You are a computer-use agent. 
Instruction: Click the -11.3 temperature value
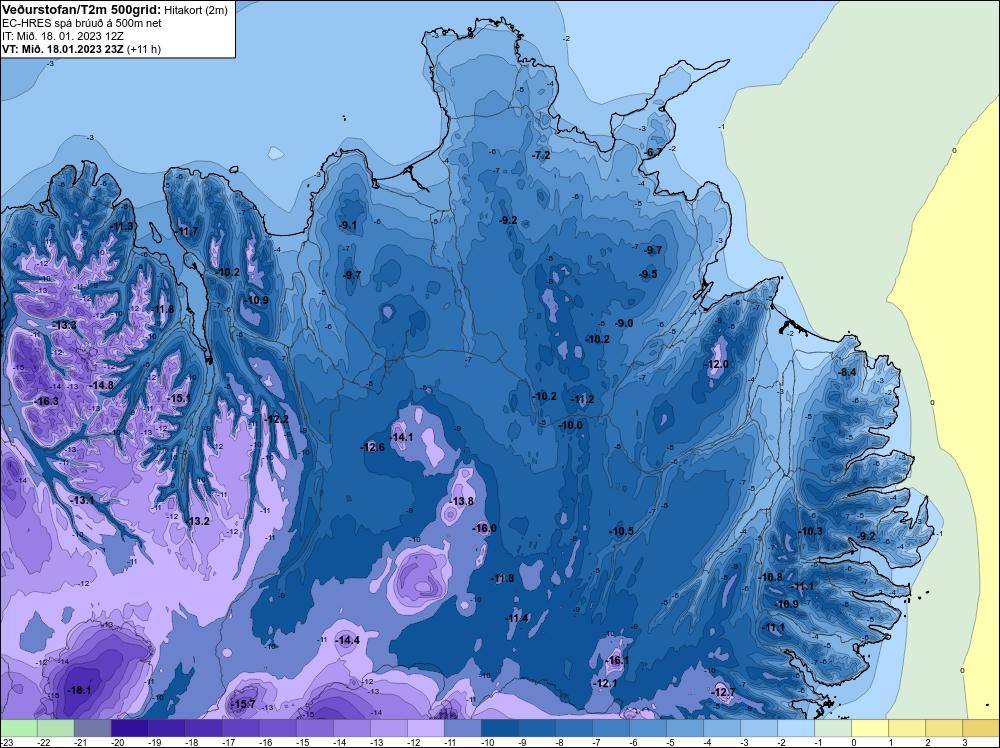point(122,226)
